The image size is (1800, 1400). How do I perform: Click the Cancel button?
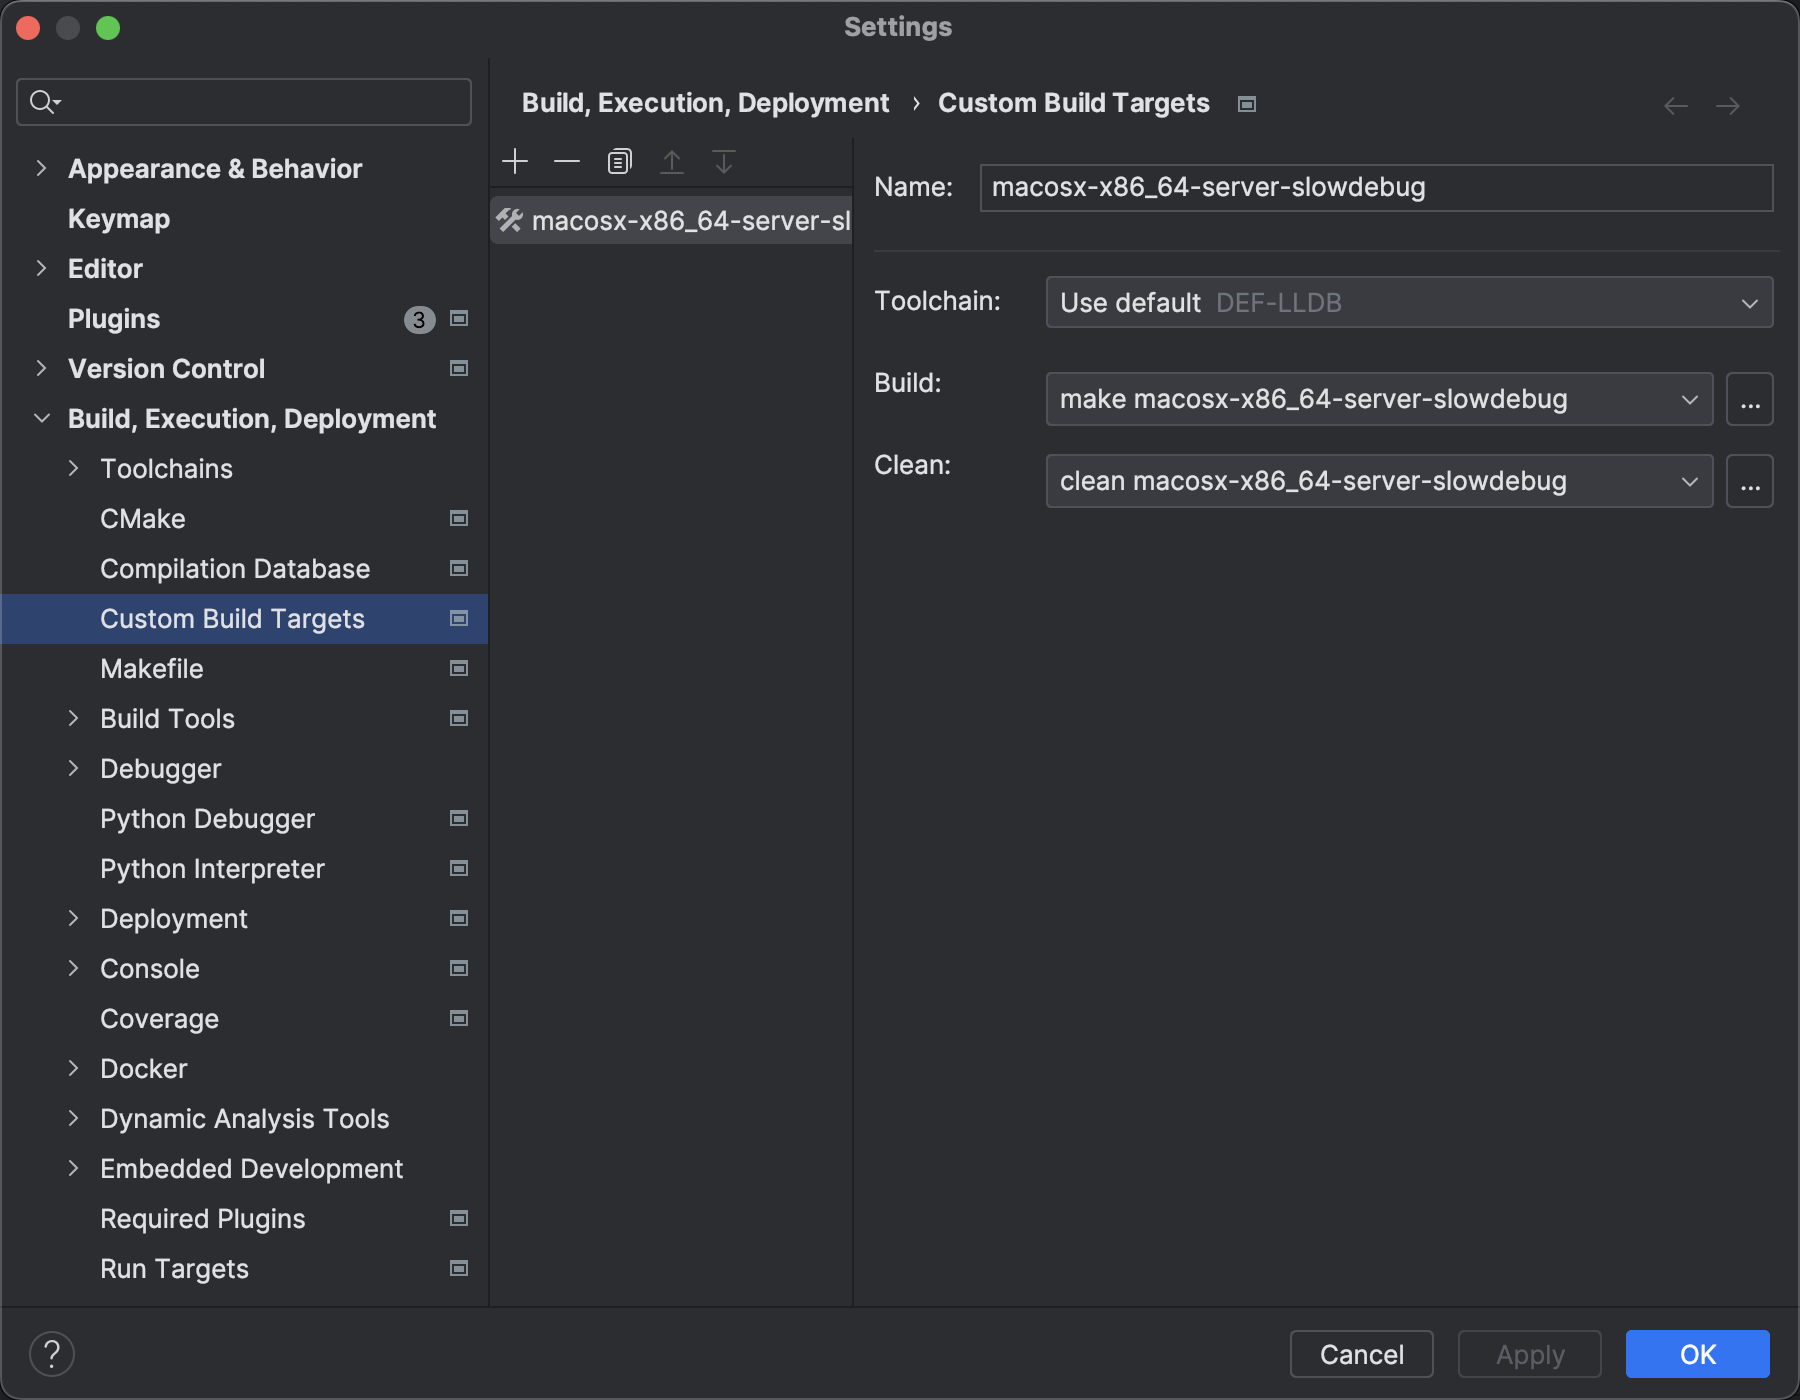point(1361,1354)
